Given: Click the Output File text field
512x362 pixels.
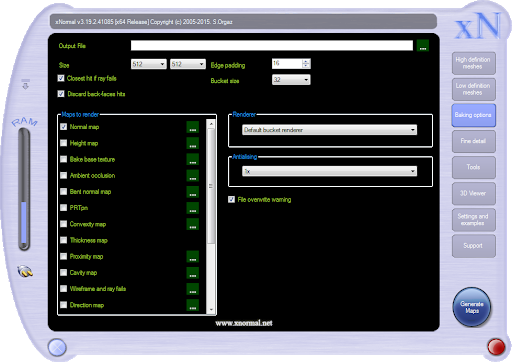Looking at the screenshot, I should coord(272,46).
